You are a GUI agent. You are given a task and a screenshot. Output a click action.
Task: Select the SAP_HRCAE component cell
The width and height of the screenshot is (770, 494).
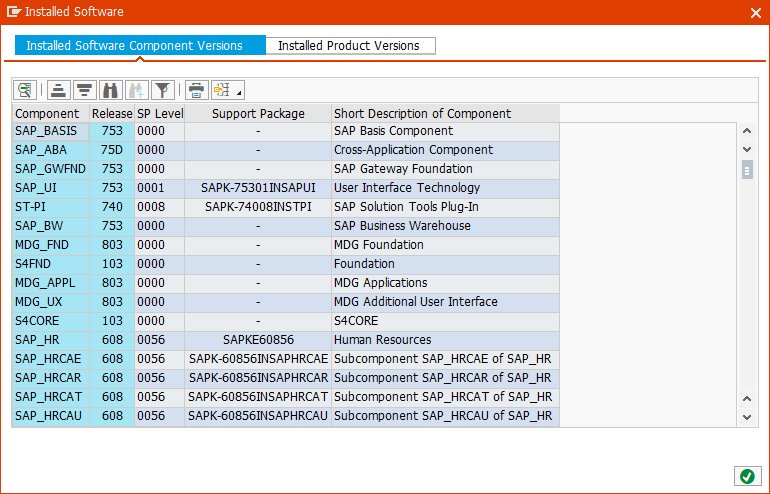tap(51, 359)
